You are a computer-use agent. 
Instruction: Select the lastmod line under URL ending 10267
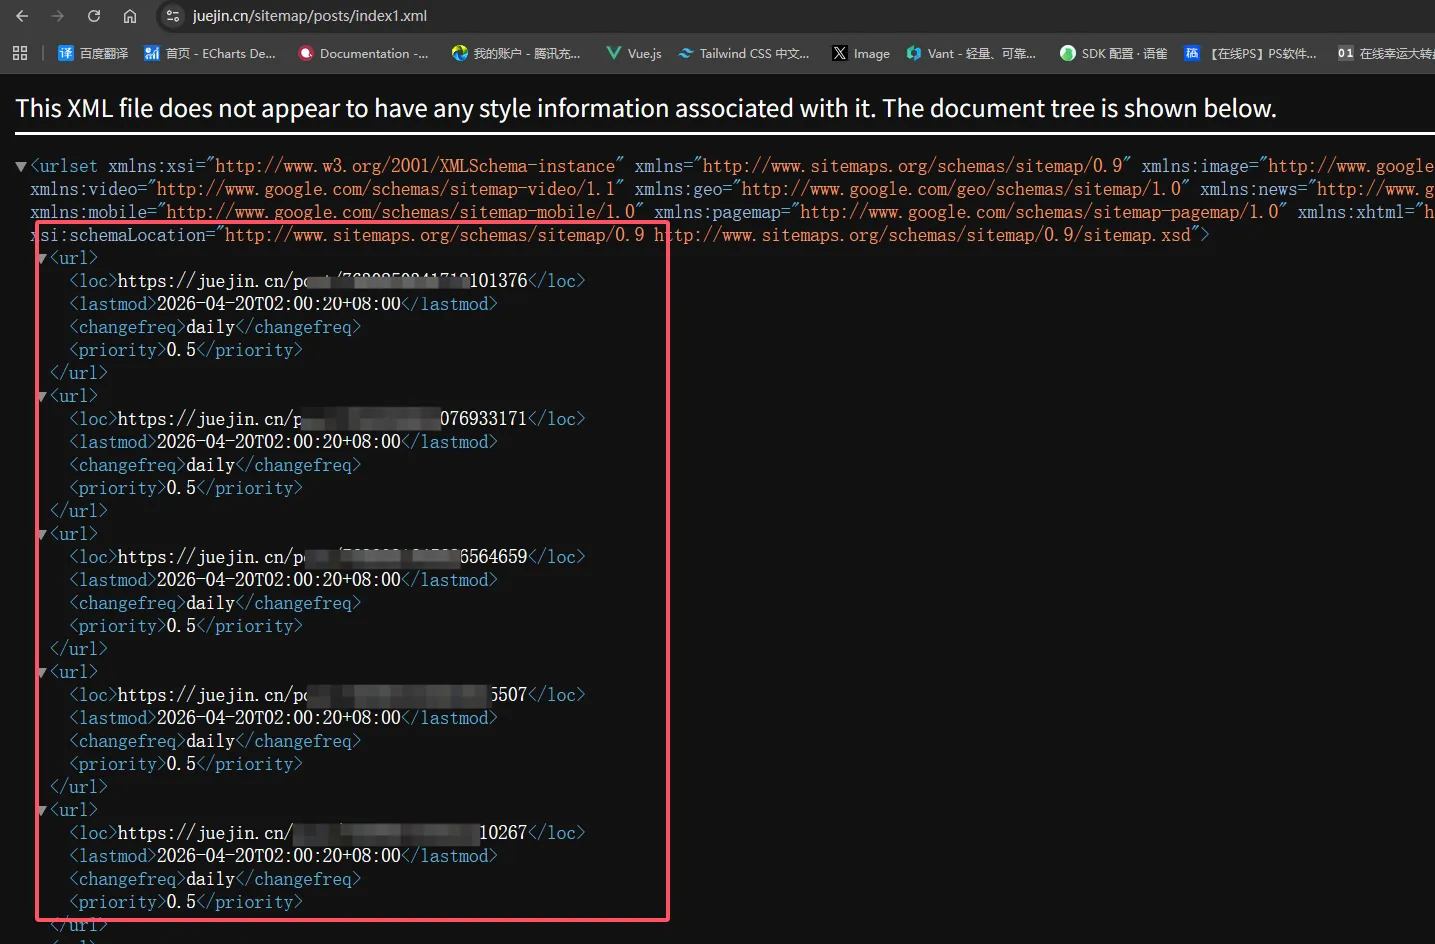click(283, 856)
